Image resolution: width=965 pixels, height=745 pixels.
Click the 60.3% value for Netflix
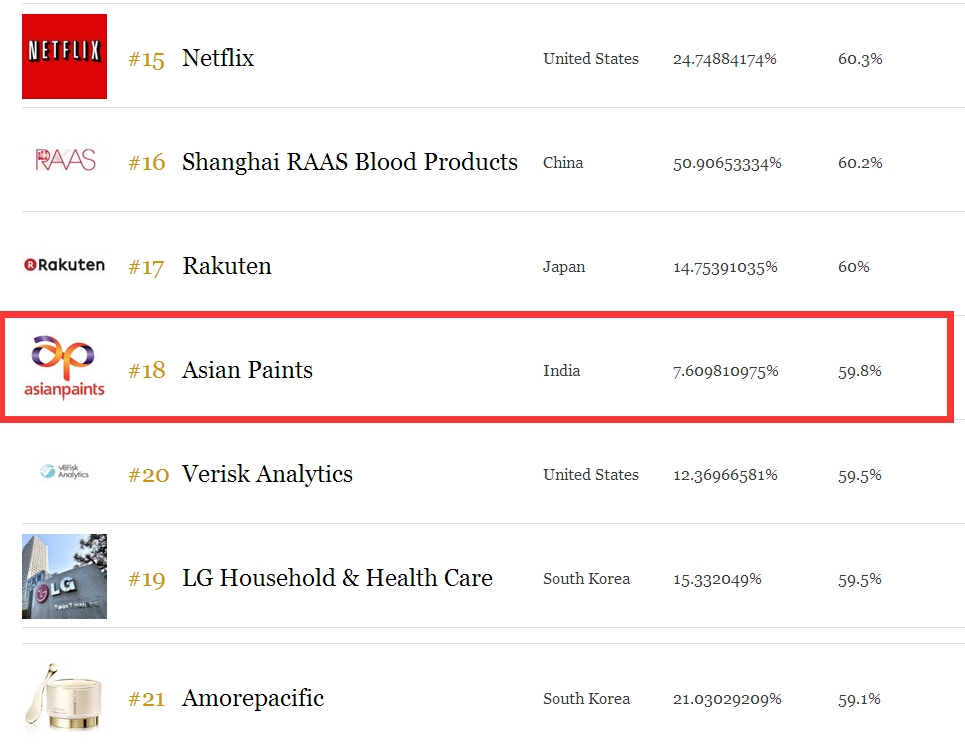[x=860, y=59]
